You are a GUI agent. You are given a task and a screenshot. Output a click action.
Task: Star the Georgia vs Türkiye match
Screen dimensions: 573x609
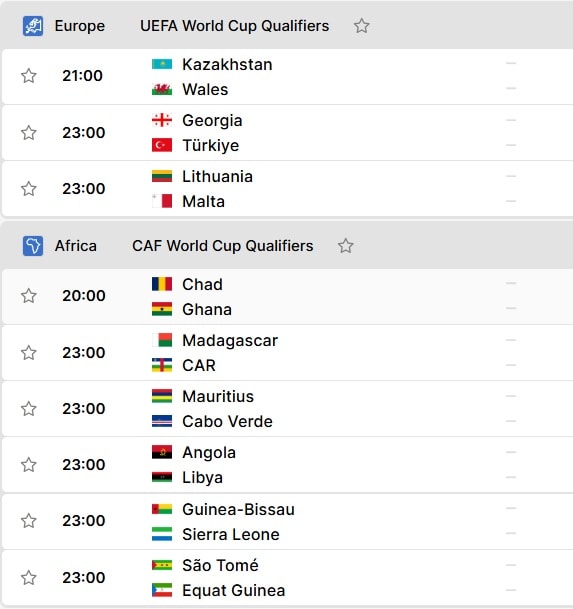pos(29,133)
